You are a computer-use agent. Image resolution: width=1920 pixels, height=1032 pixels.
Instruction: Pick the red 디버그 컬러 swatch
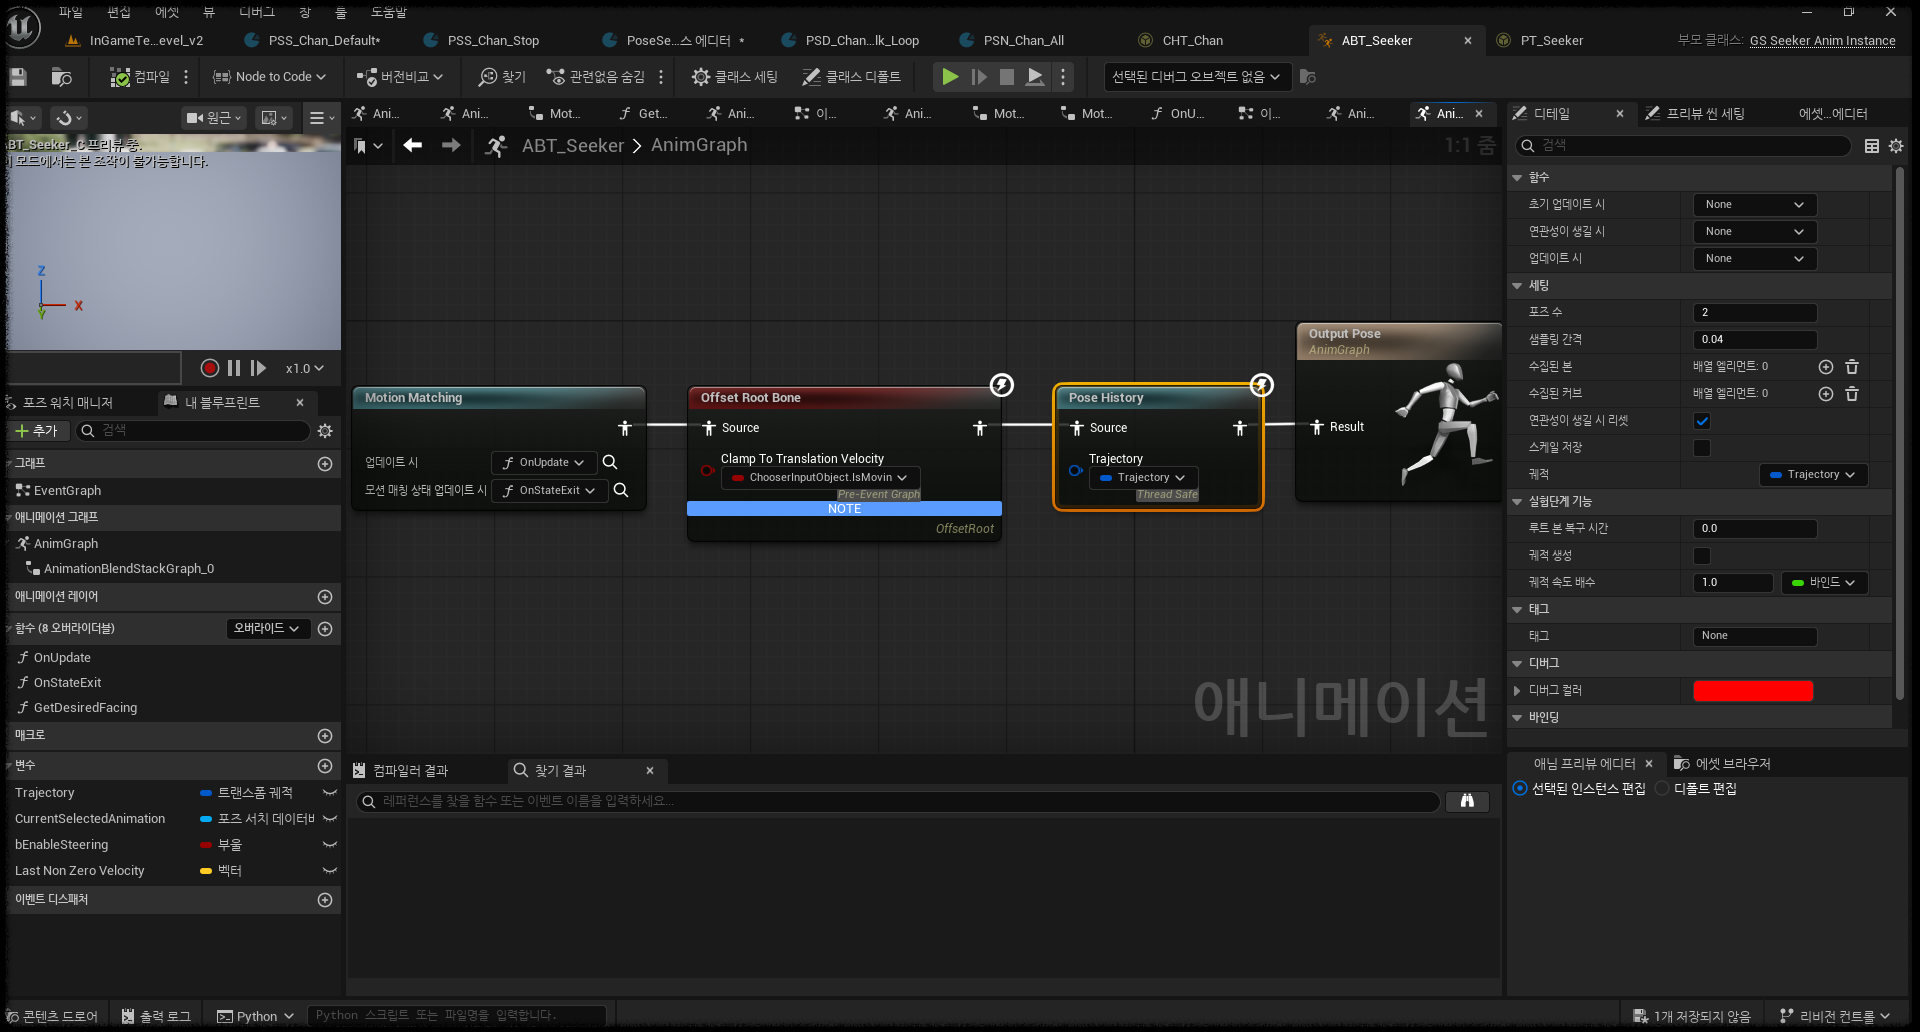click(x=1753, y=691)
